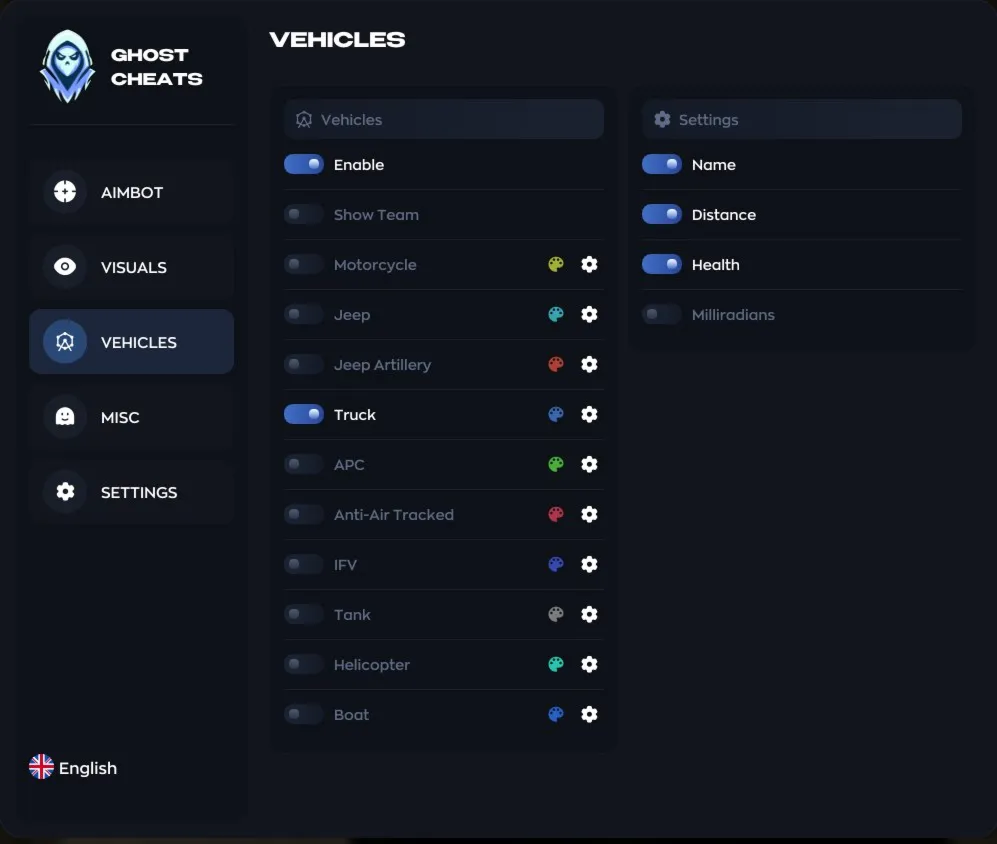Open gear settings for Jeep Artillery
The width and height of the screenshot is (997, 844).
point(589,364)
